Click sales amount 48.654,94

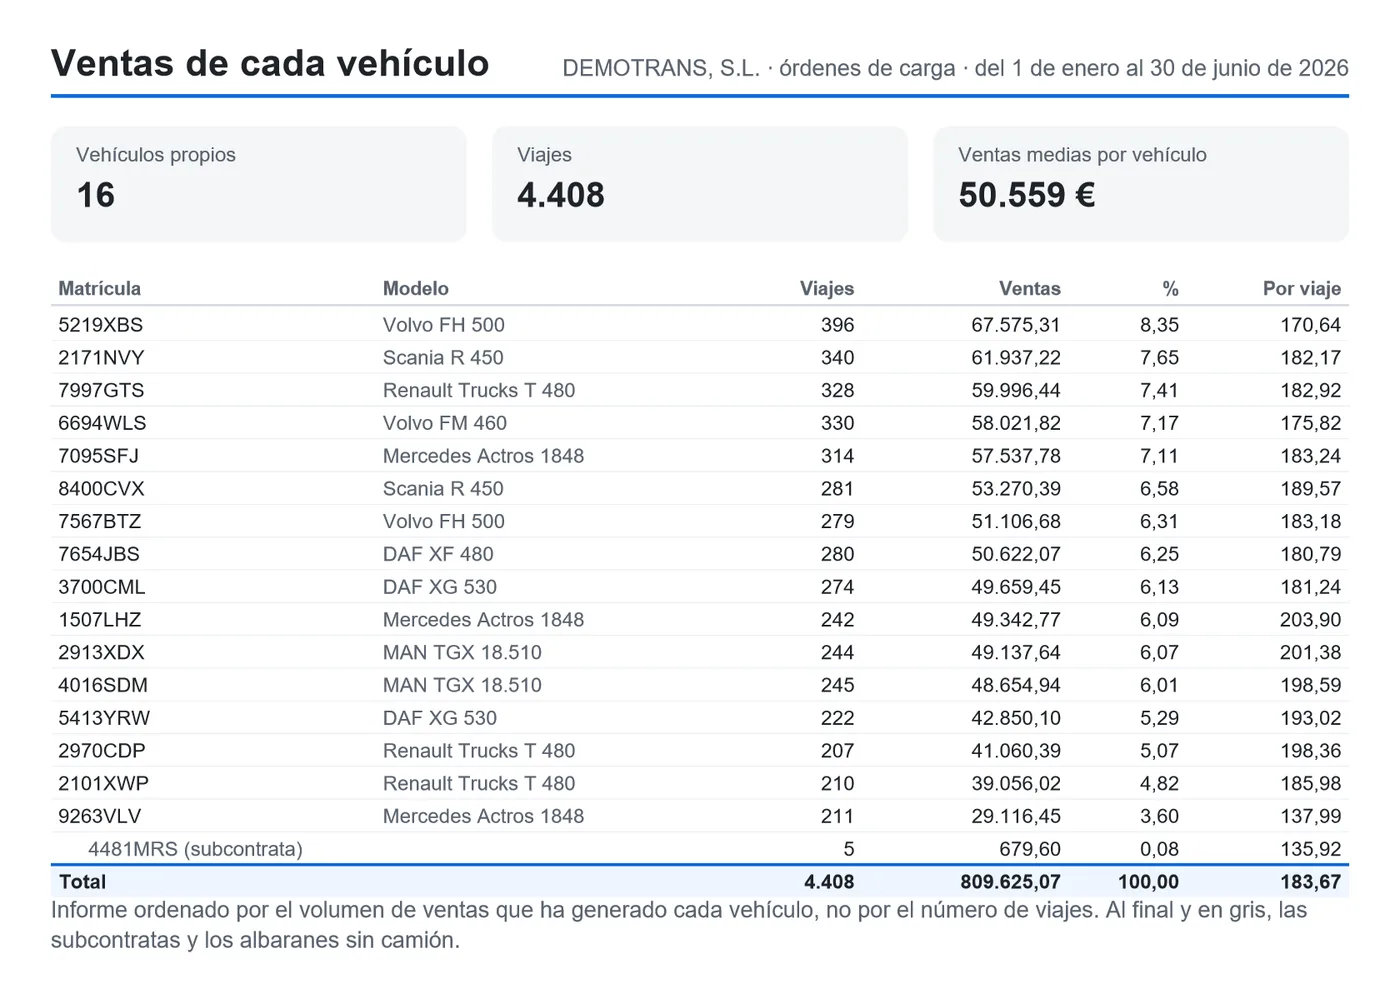pyautogui.click(x=1016, y=686)
